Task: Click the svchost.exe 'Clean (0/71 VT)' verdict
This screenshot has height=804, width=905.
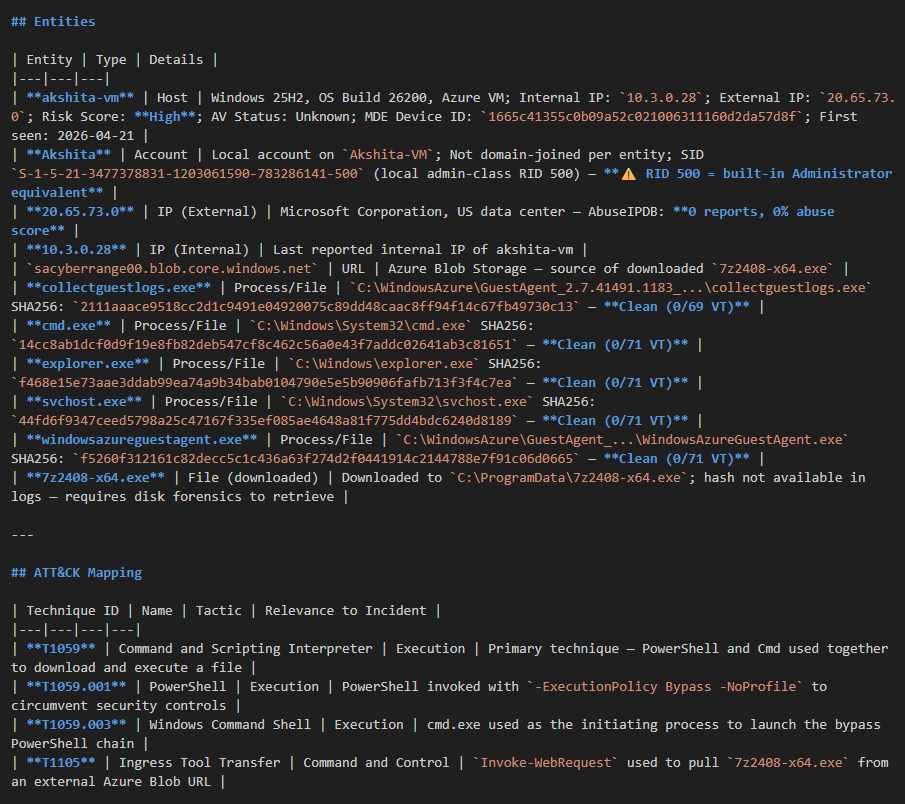Action: pos(615,422)
